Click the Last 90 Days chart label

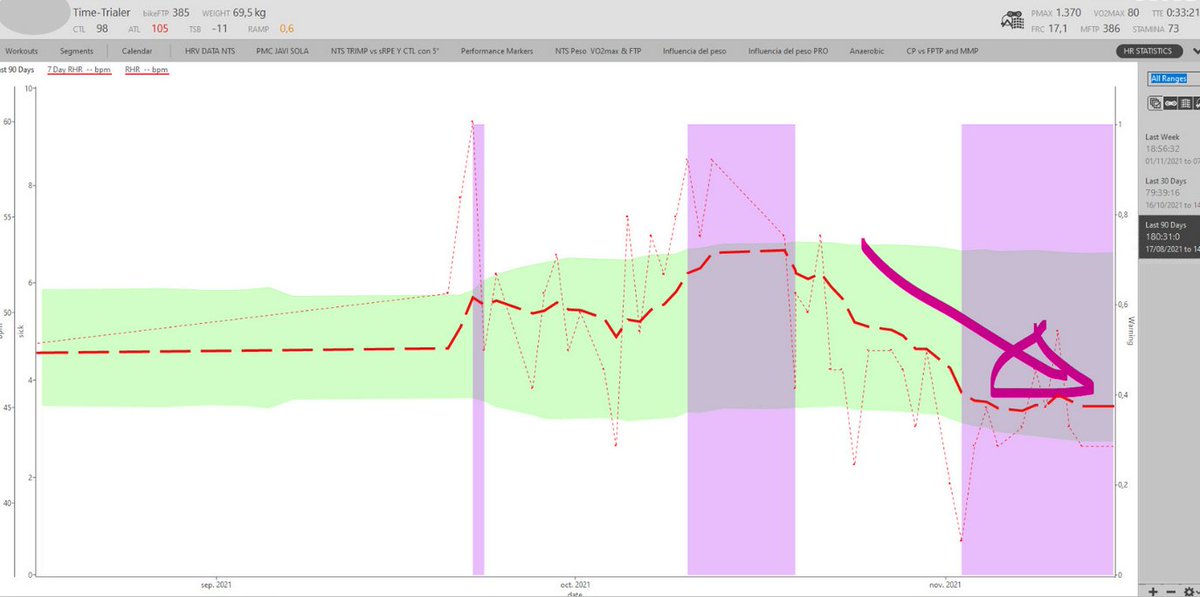click(x=18, y=71)
